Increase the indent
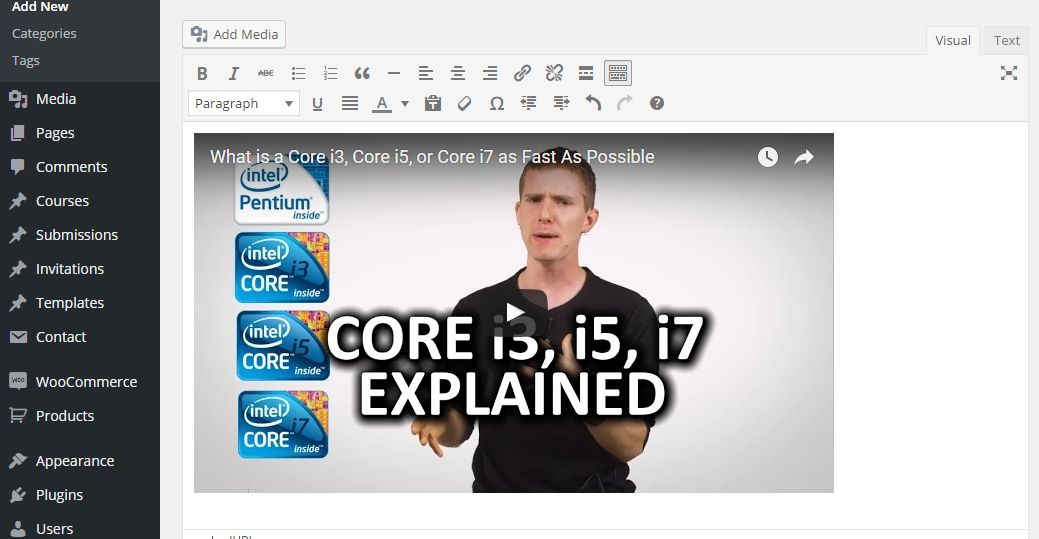1039x539 pixels. [561, 103]
